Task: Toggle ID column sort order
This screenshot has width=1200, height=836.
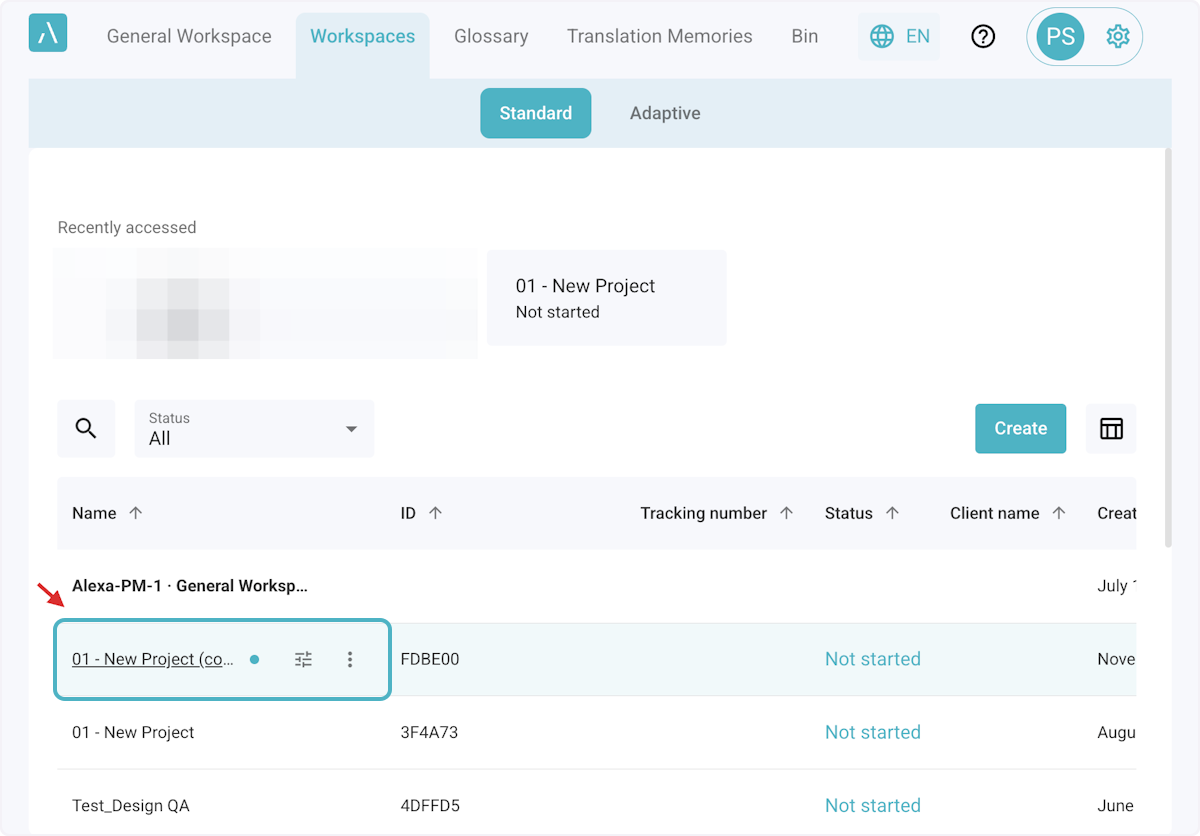Action: [x=435, y=513]
